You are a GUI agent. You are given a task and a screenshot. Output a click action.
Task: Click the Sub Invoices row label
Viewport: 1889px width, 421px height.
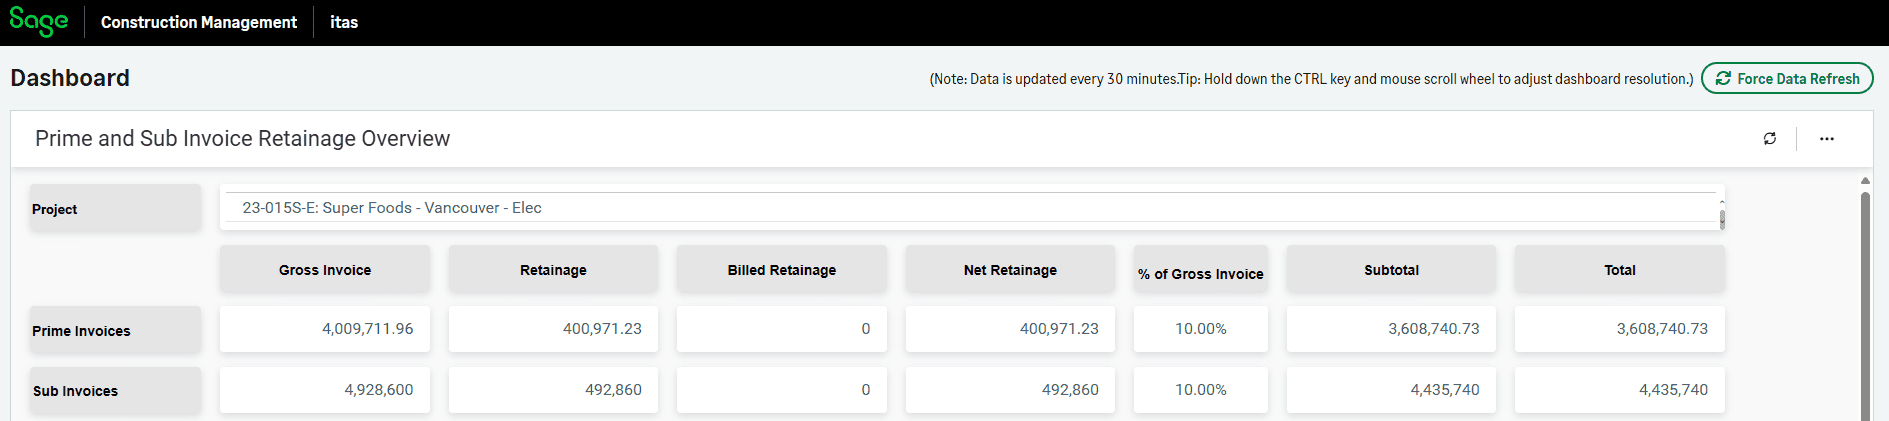coord(75,391)
